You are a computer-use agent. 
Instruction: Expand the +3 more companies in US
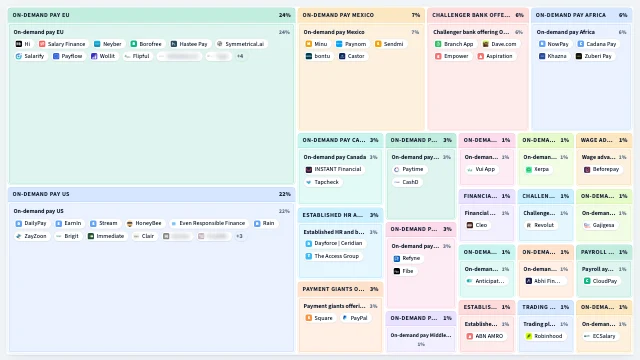[x=239, y=236]
